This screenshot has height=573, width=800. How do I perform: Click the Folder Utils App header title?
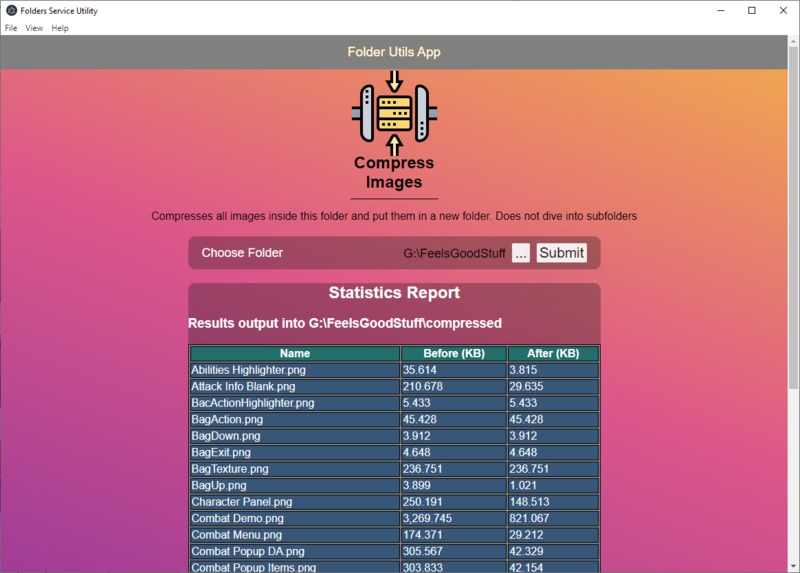point(394,52)
